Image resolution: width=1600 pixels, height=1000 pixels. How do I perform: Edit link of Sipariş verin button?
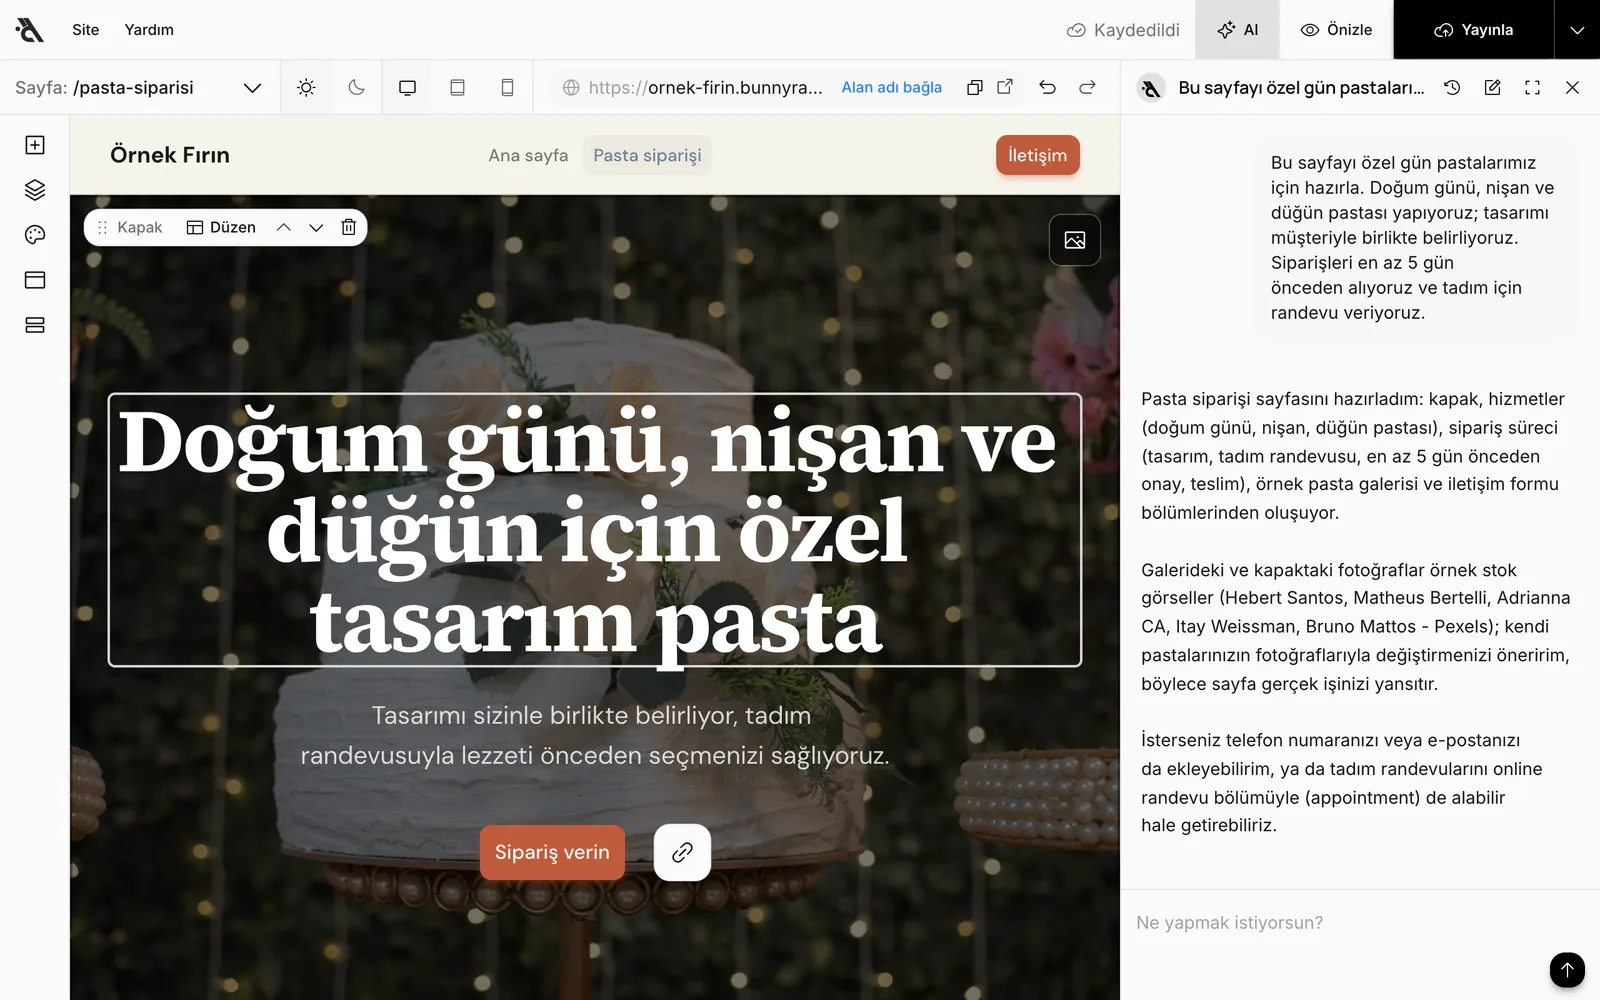pos(682,852)
